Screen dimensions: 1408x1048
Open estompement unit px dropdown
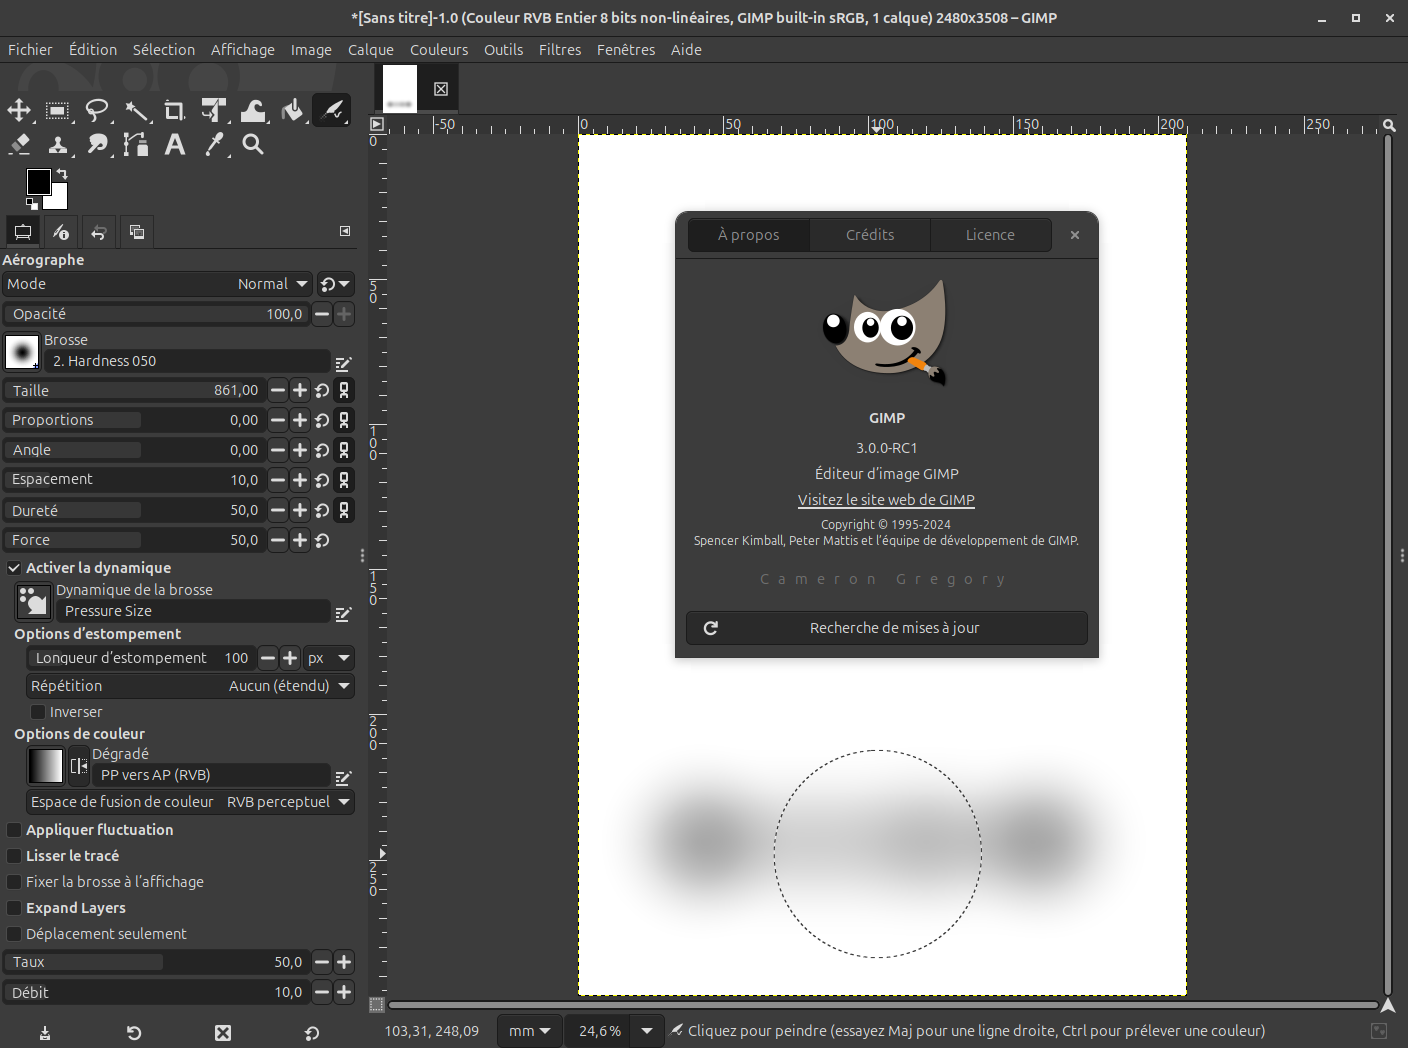click(x=329, y=658)
